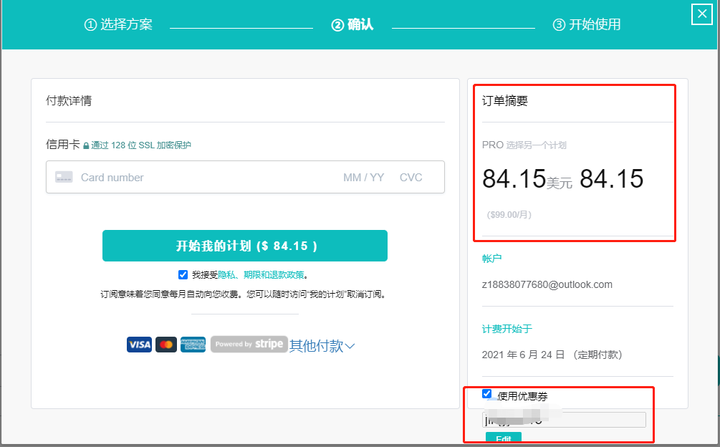Click the coupon code input field
Image resolution: width=720 pixels, height=447 pixels.
[564, 420]
